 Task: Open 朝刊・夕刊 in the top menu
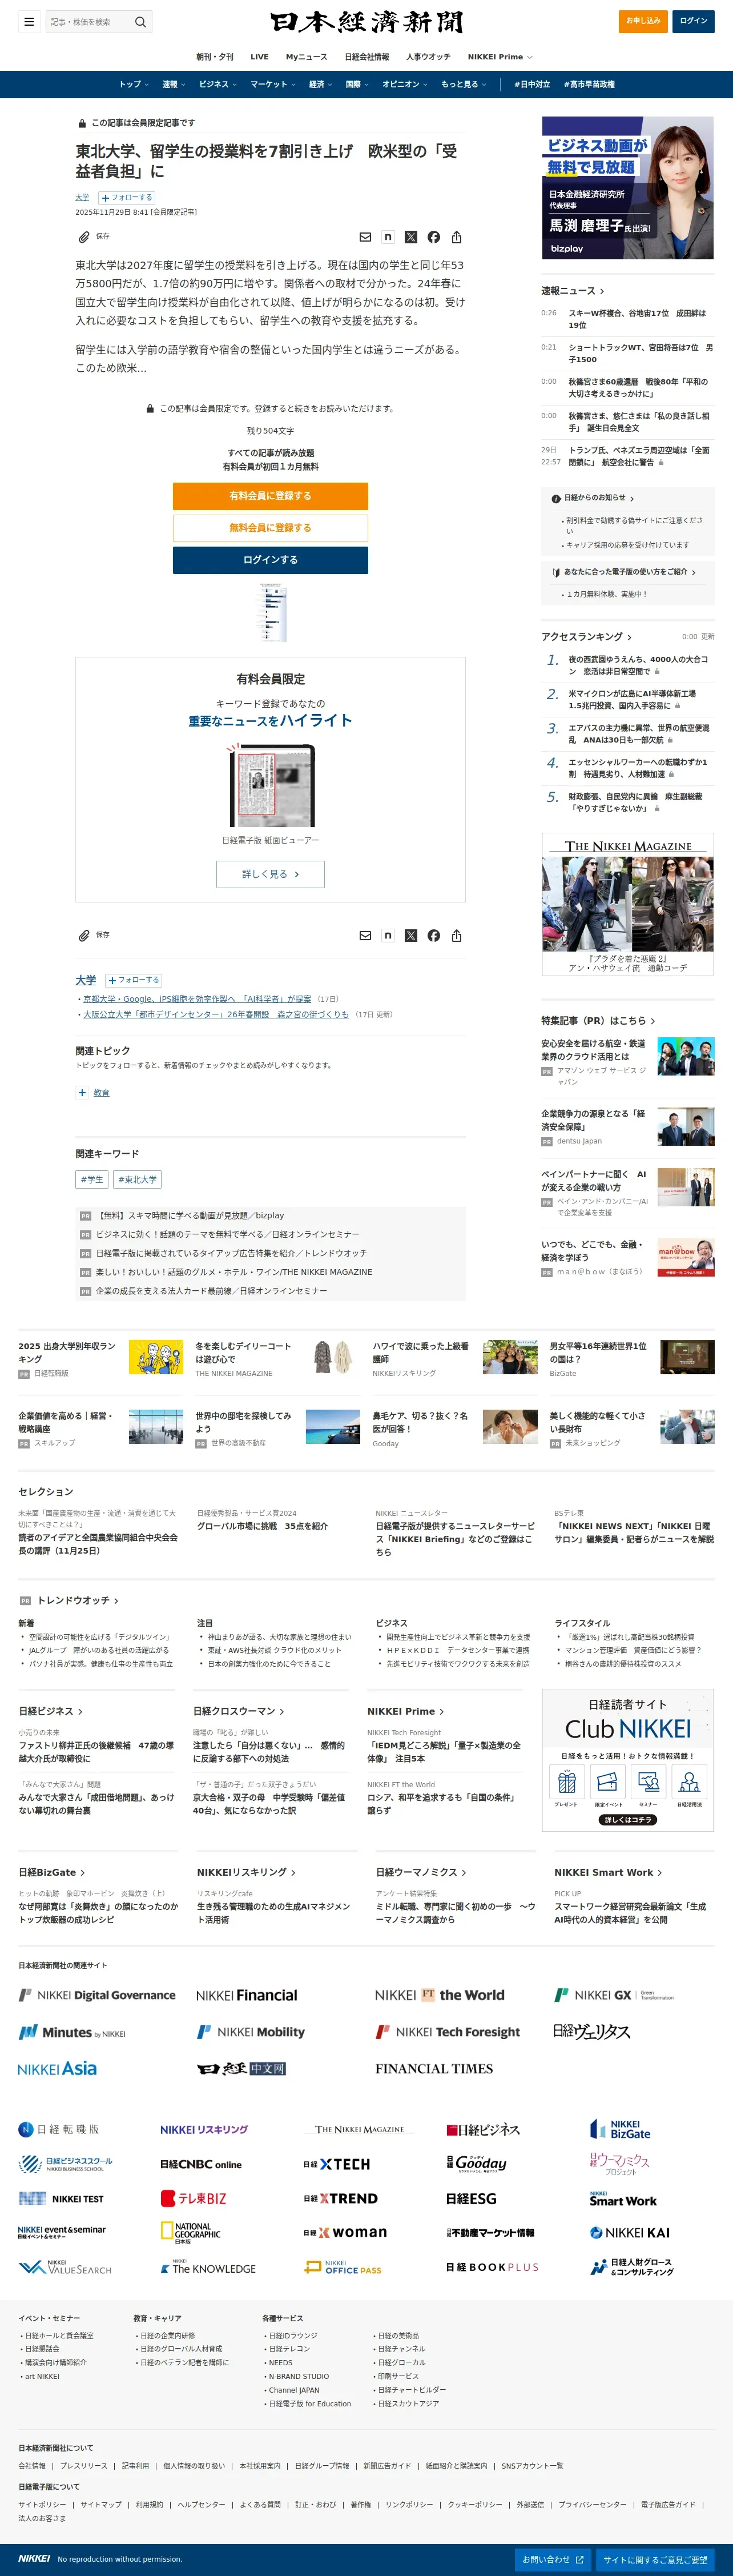pos(214,57)
